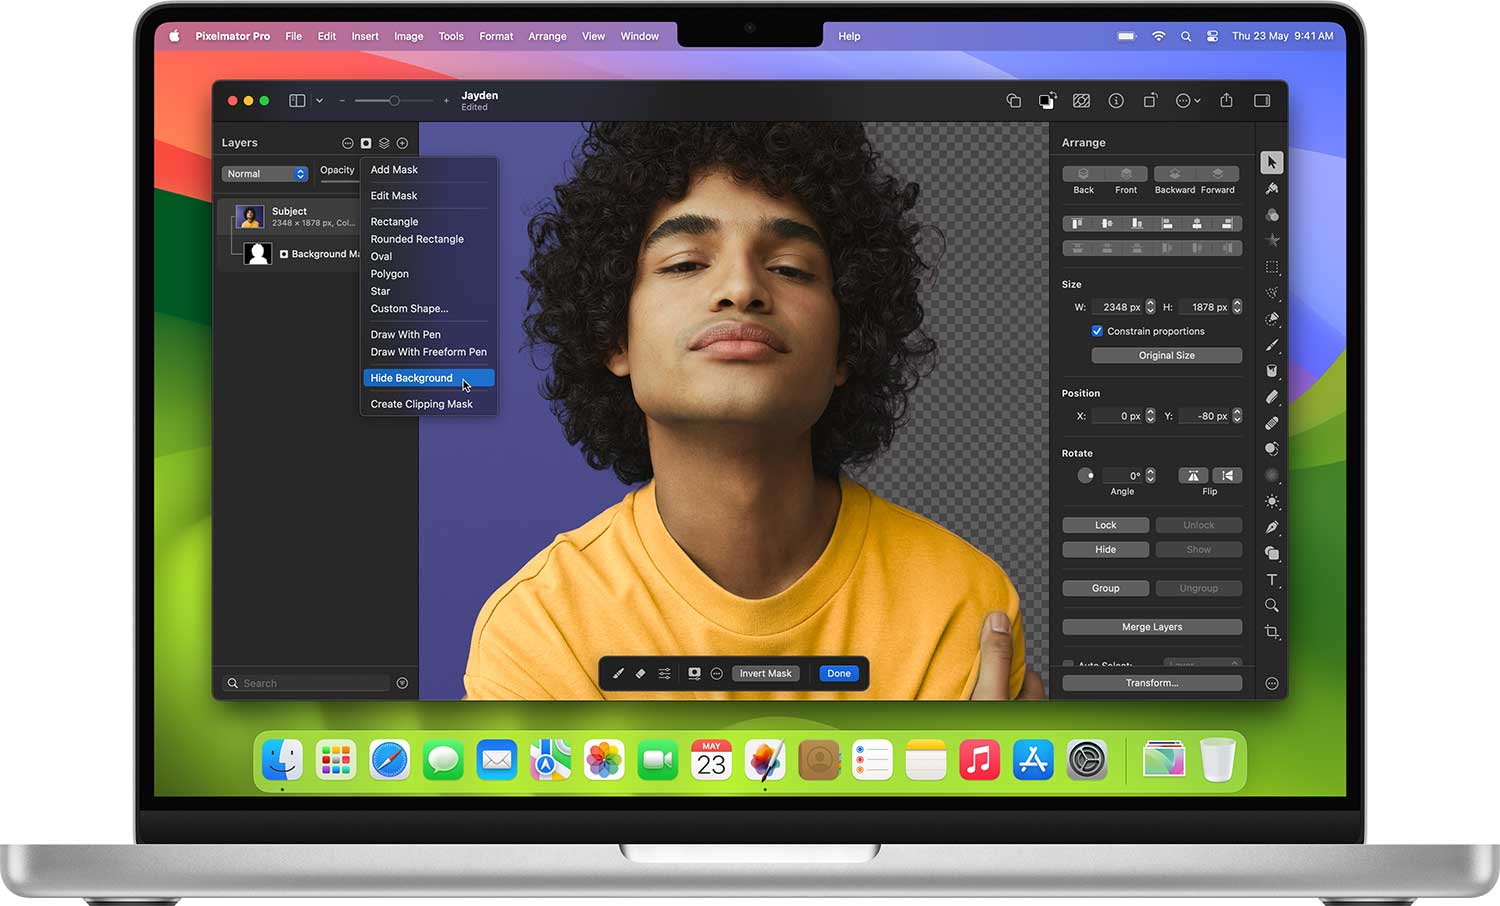The image size is (1500, 906).
Task: Pick the Zoom magnifier tool
Action: click(1272, 606)
